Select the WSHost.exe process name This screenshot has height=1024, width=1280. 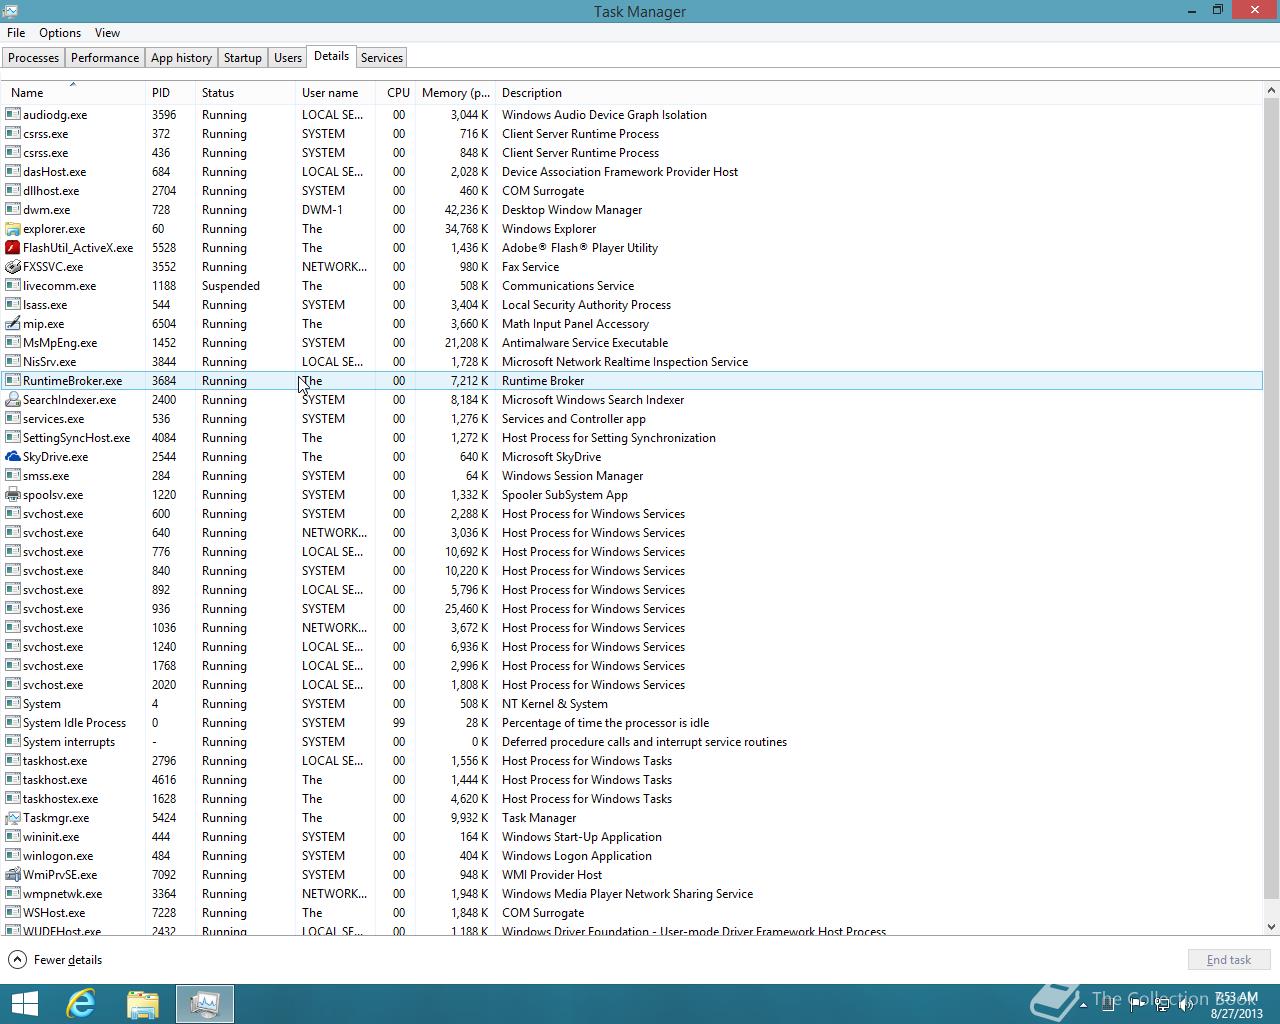[x=54, y=913]
